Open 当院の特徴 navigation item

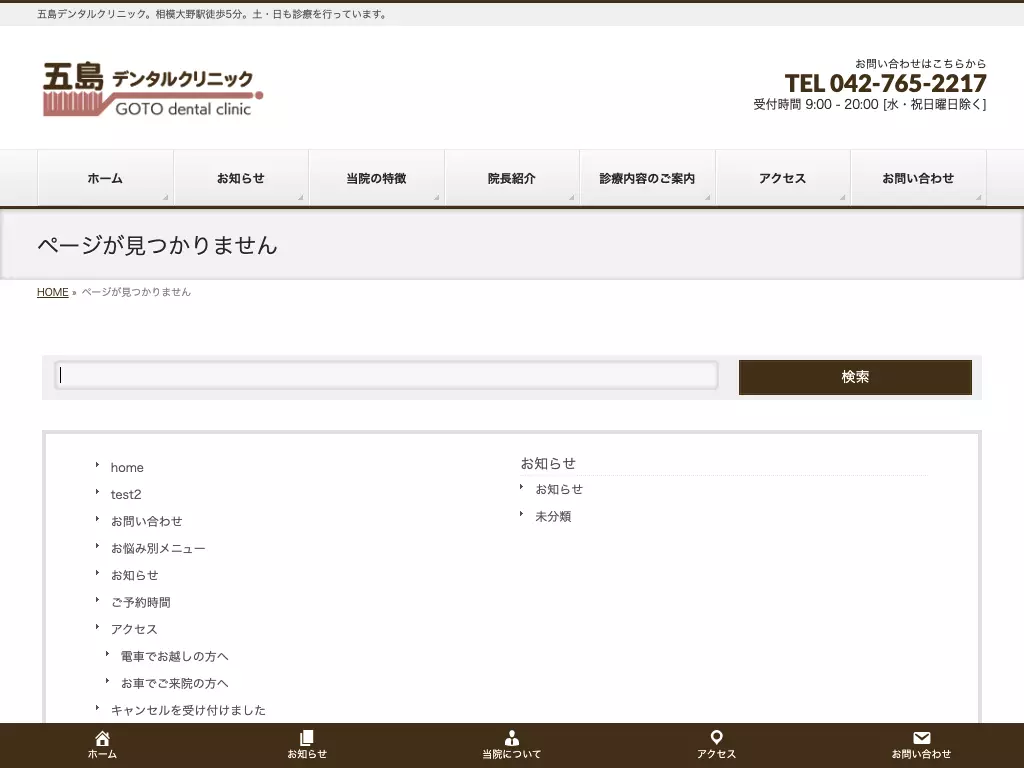point(376,178)
